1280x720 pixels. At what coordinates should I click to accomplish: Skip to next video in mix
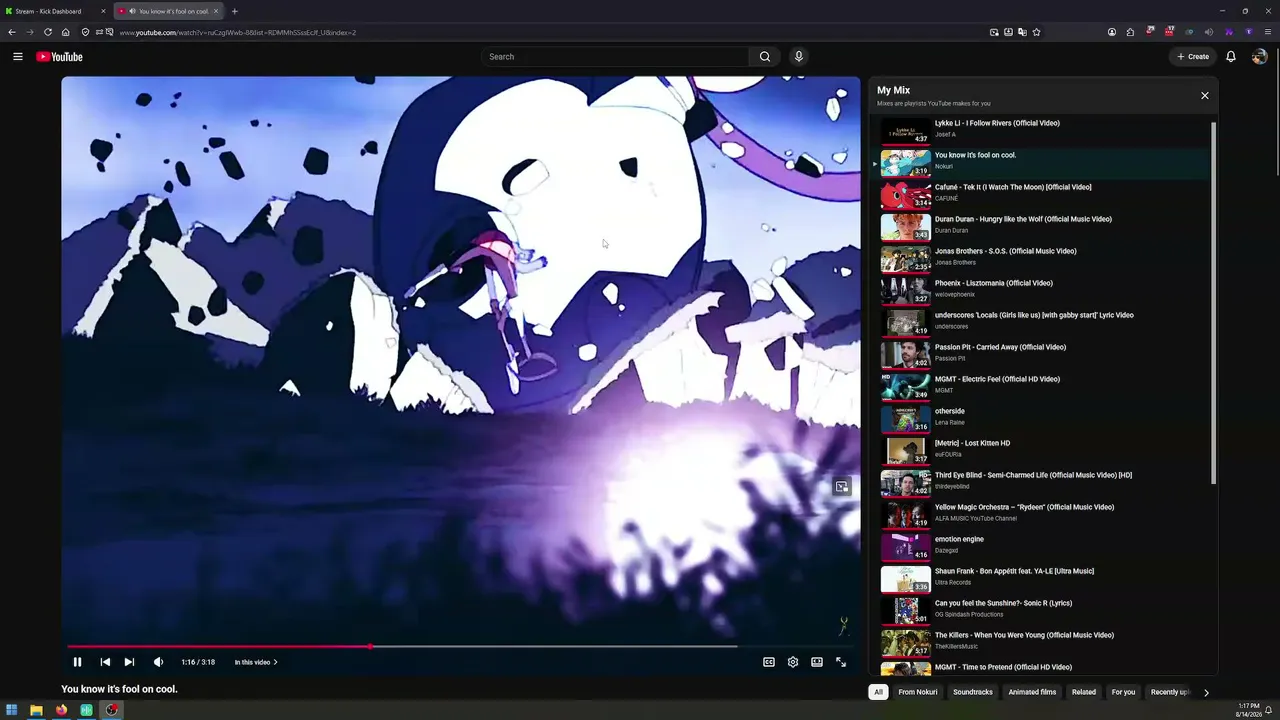point(129,662)
